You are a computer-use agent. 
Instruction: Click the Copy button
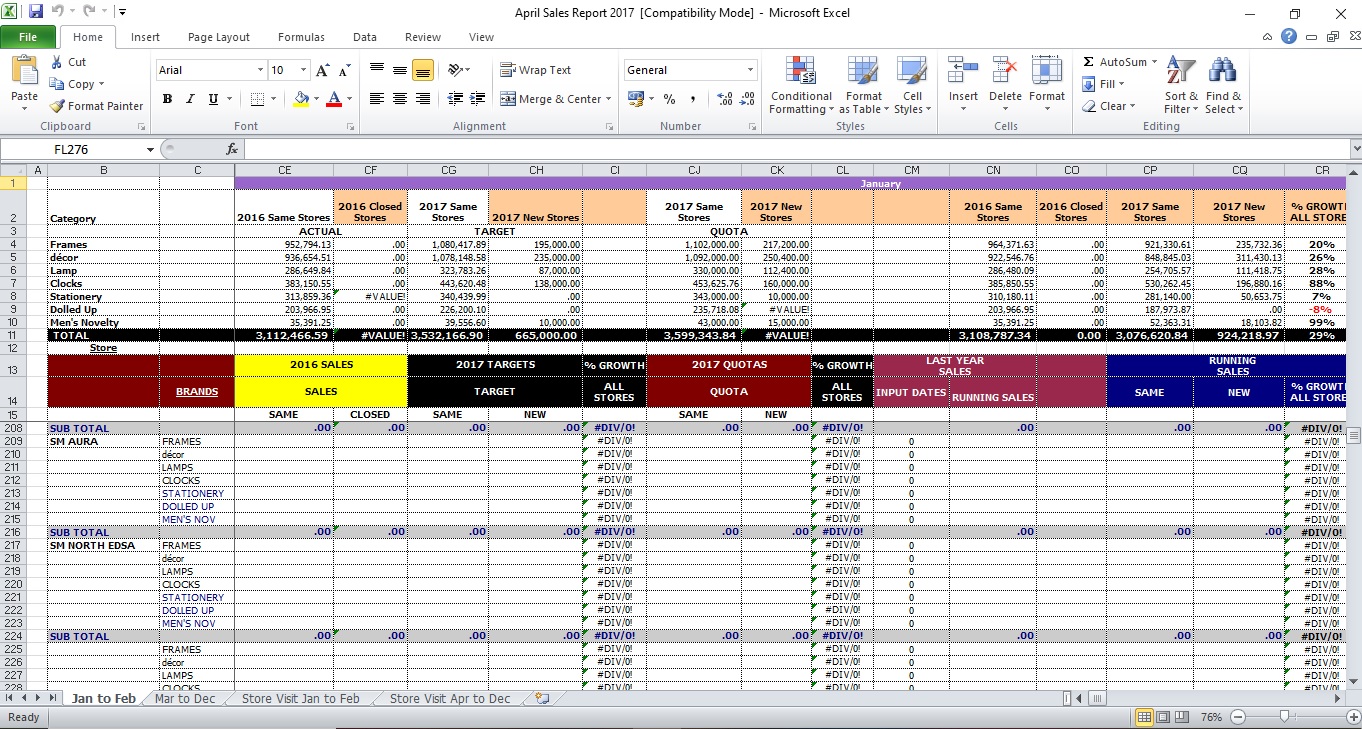76,84
